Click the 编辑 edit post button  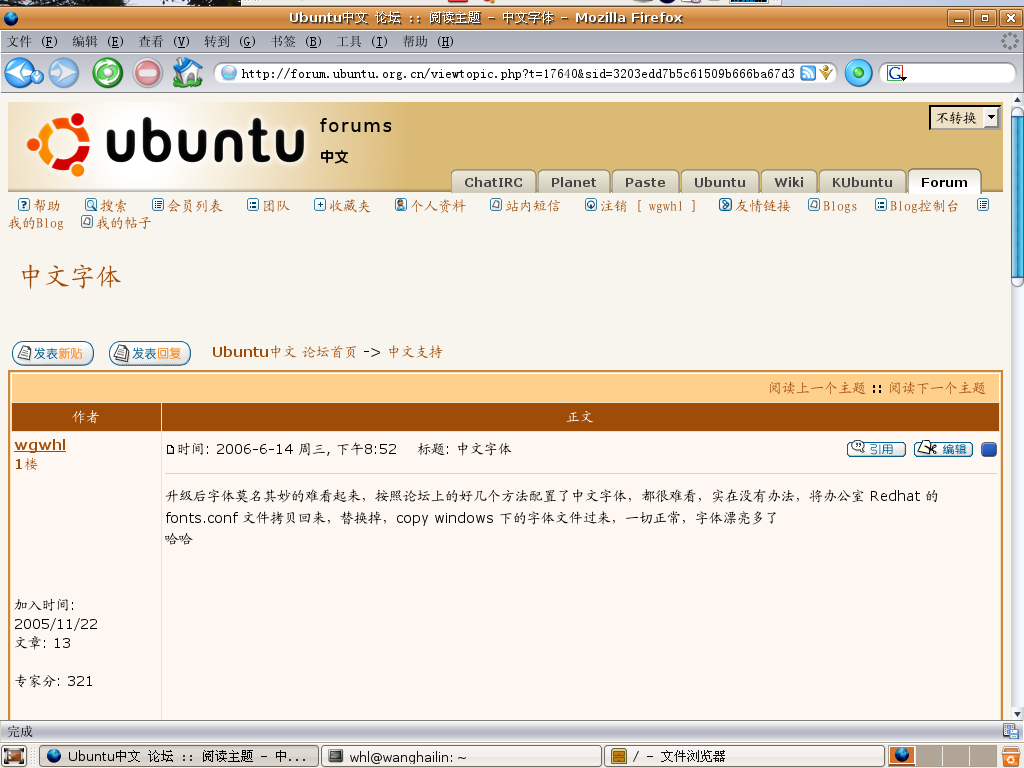click(943, 449)
